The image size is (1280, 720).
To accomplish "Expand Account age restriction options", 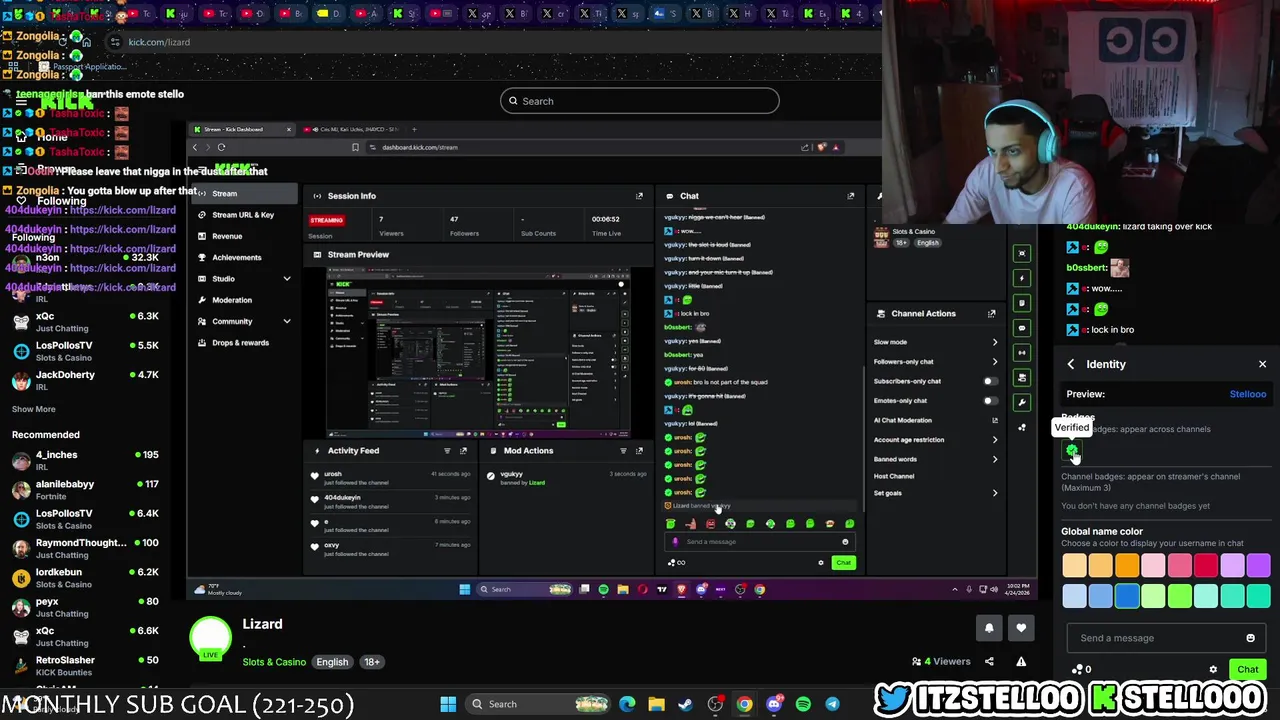I will tap(994, 440).
